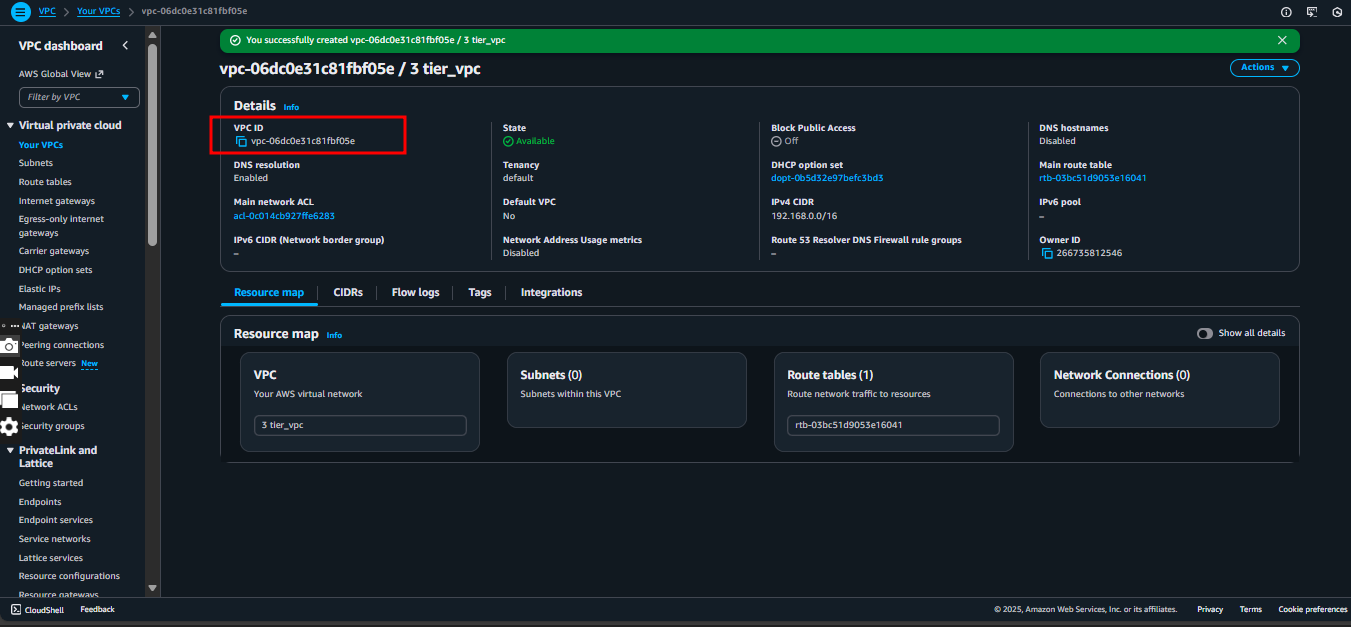Open Elastic IPs in the sidebar
The image size is (1351, 627).
[x=40, y=289]
